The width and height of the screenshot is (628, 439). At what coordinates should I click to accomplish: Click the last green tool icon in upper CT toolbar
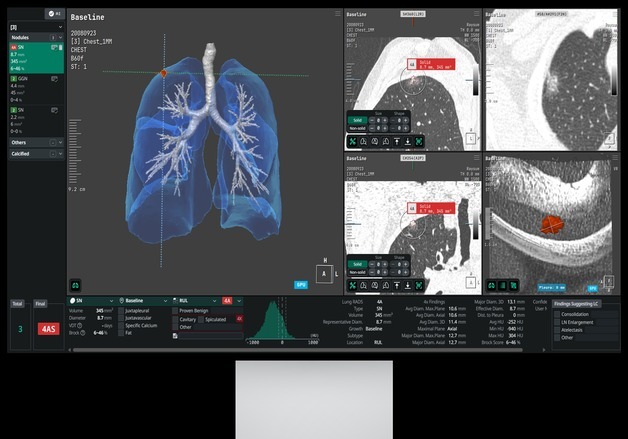point(419,141)
